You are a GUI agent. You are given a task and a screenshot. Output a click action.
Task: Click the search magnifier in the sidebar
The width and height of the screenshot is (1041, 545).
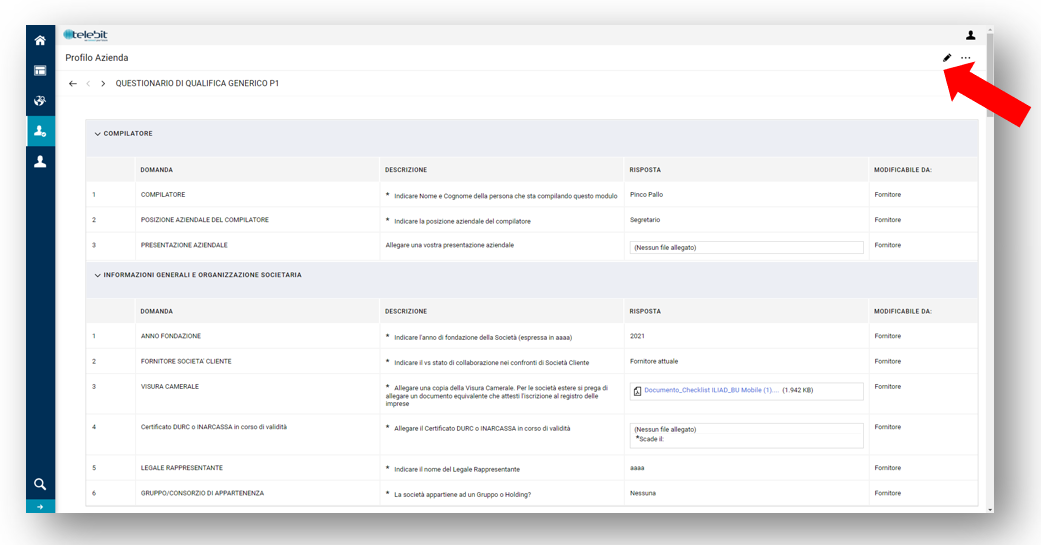pyautogui.click(x=40, y=484)
